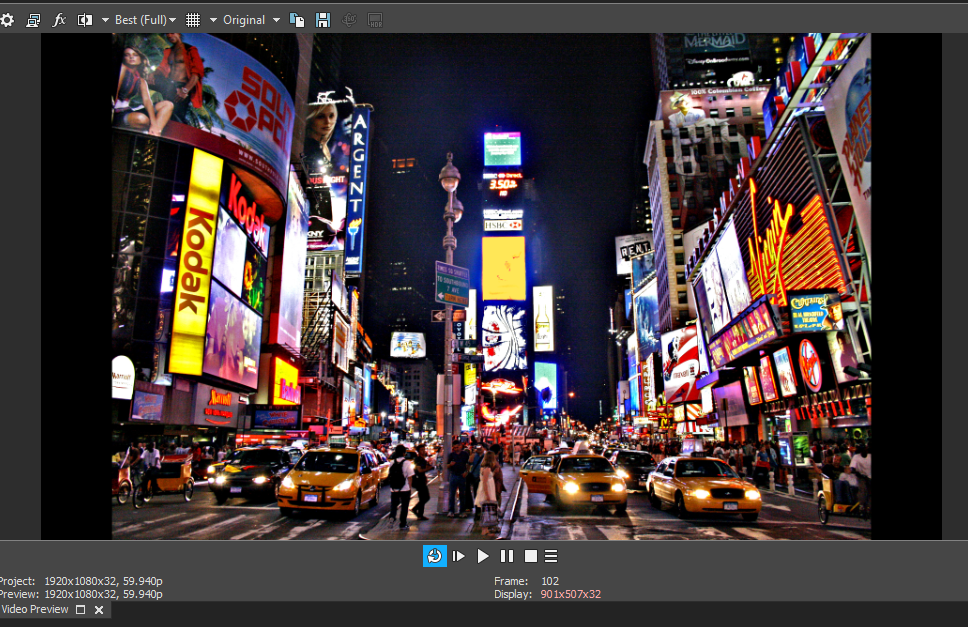Expand the Overlays grid dropdown arrow
The image size is (968, 627).
(x=214, y=20)
